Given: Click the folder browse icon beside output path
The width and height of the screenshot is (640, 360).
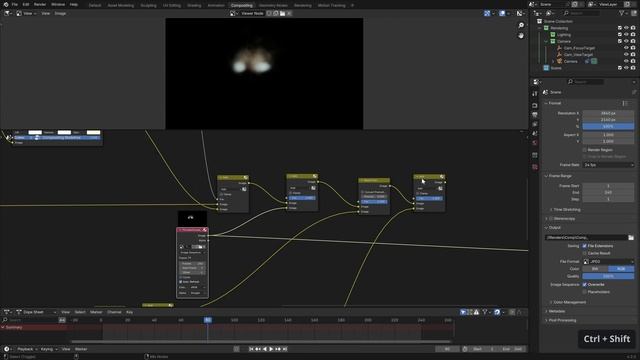Looking at the screenshot, I should click(631, 237).
